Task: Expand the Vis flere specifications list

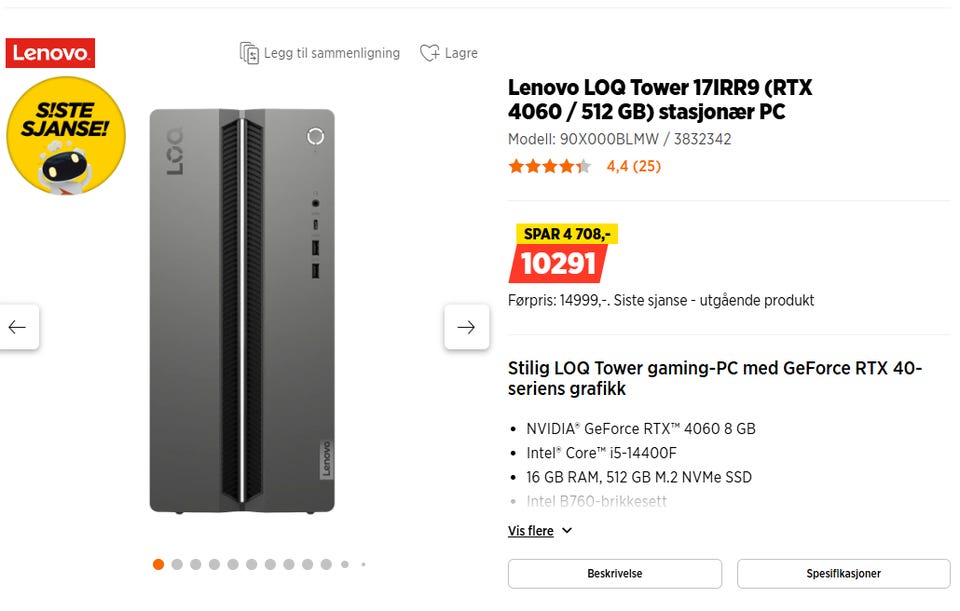Action: pos(531,531)
